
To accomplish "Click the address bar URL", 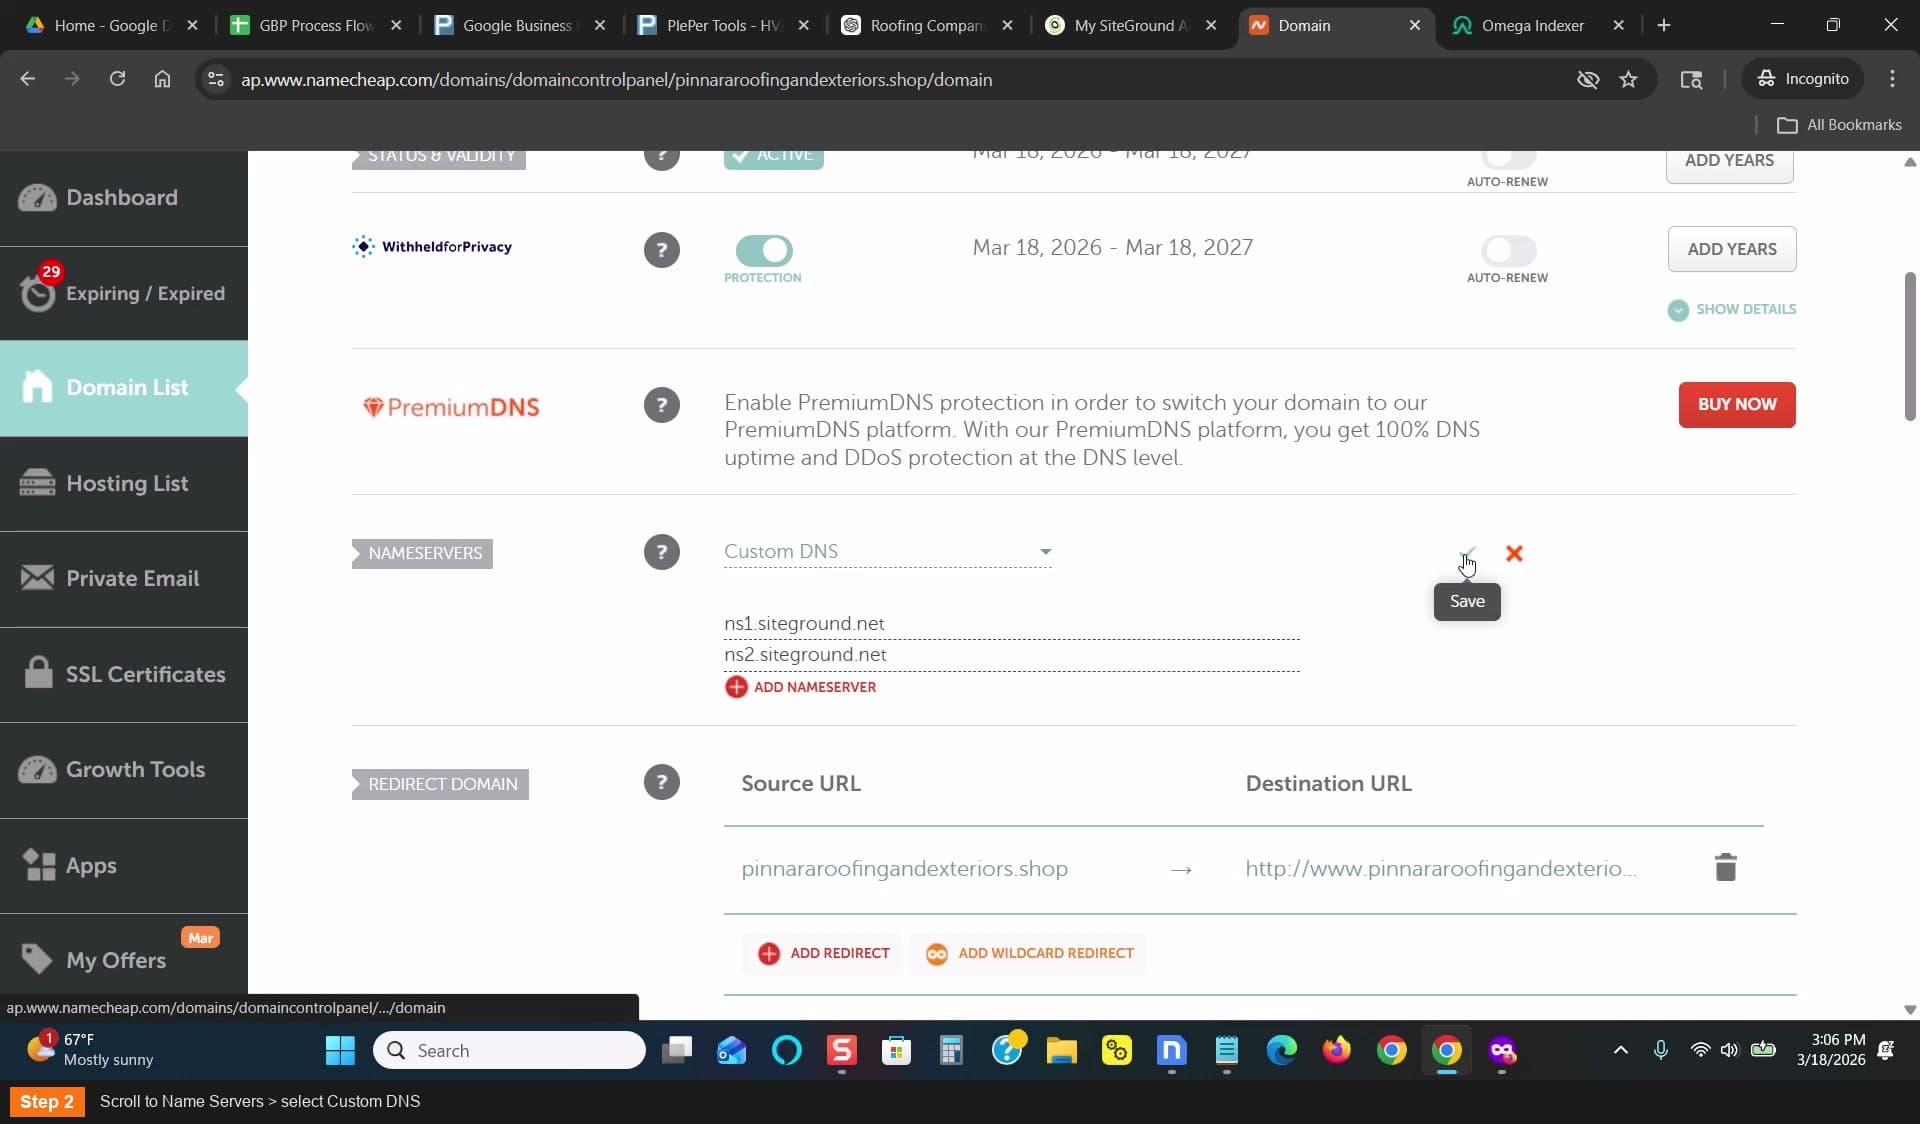I will tap(616, 79).
